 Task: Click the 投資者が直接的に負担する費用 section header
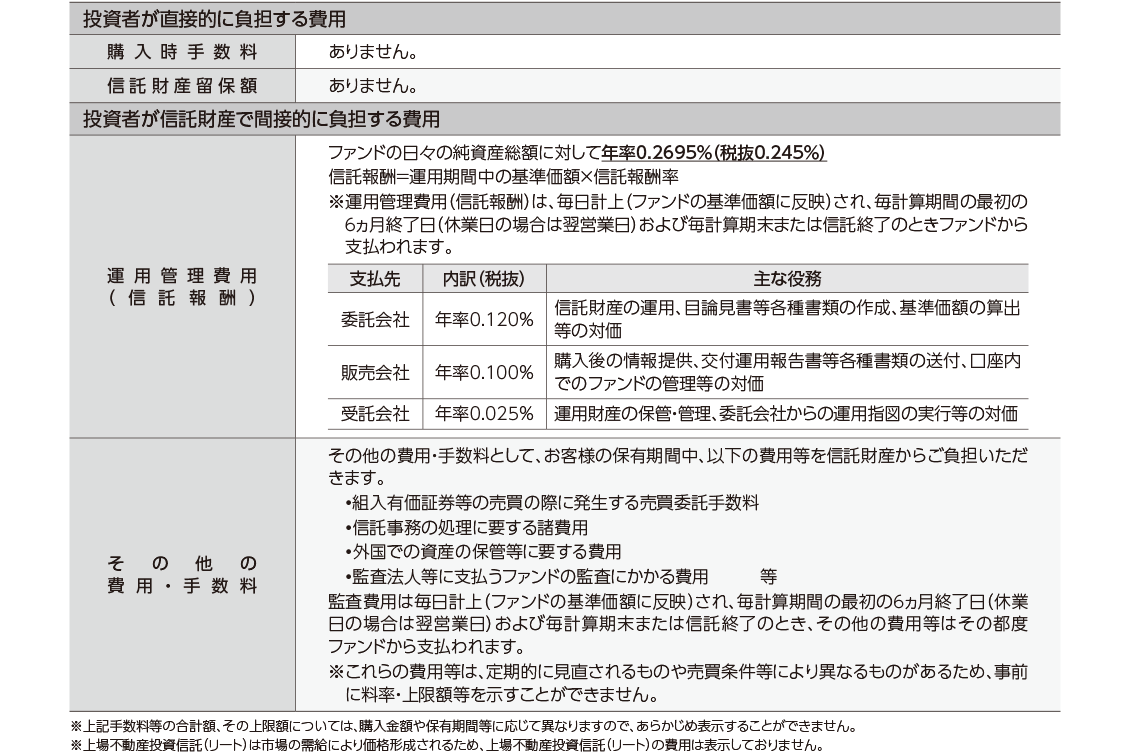pyautogui.click(x=215, y=18)
